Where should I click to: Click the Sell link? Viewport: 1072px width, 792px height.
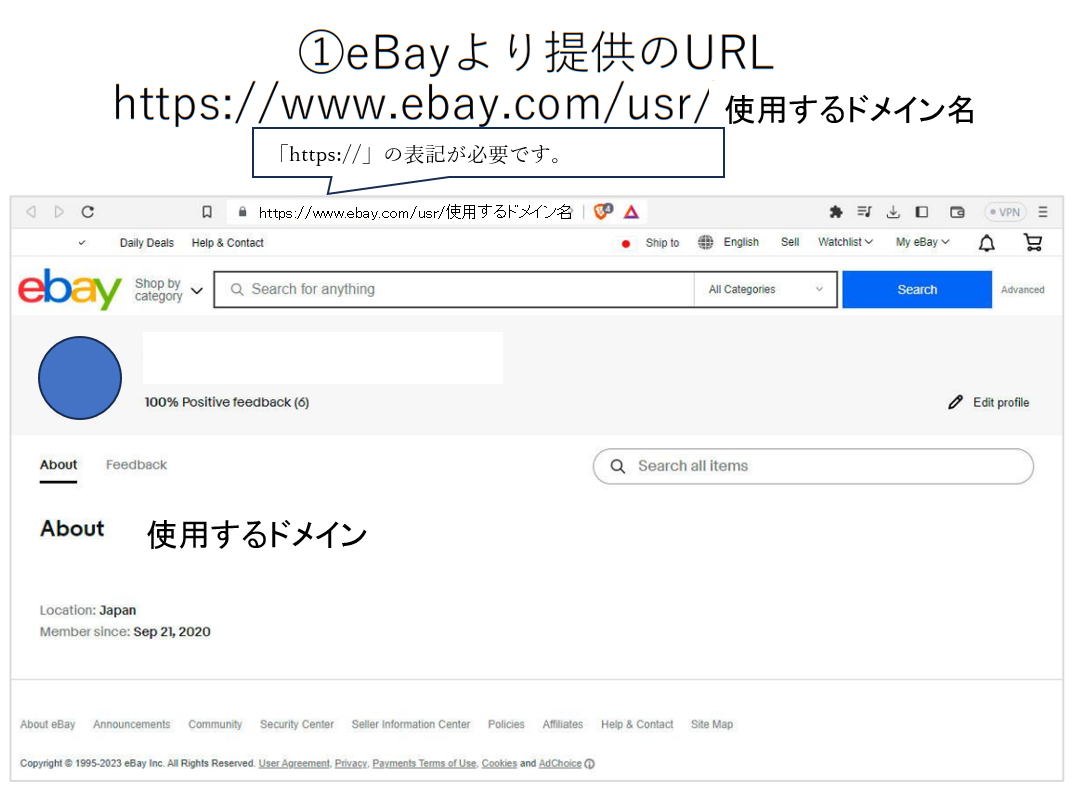point(790,242)
